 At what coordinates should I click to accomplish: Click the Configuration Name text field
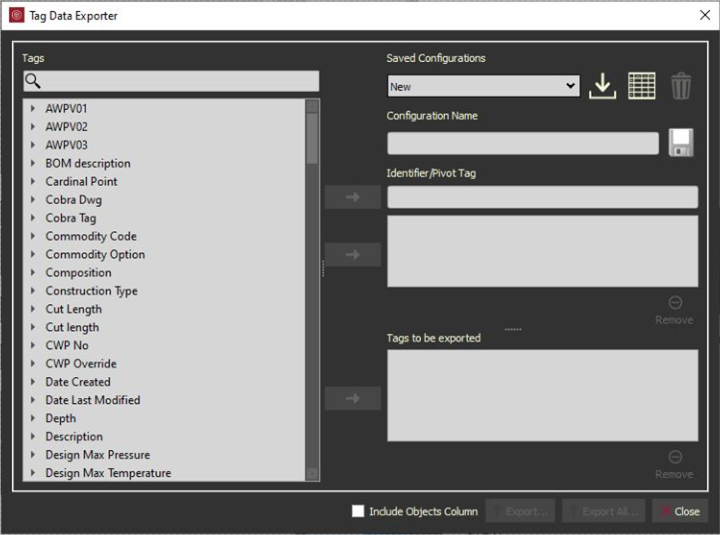523,143
